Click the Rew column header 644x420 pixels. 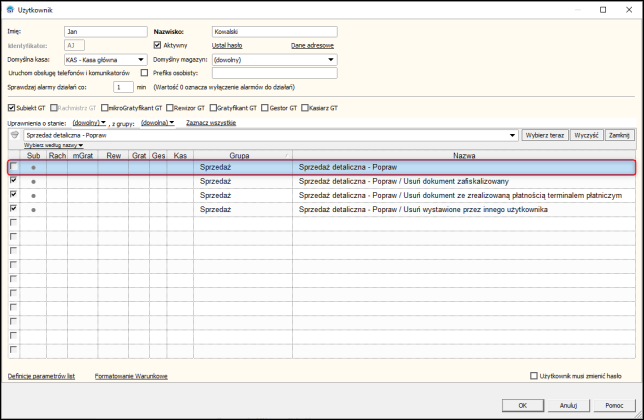tap(113, 156)
